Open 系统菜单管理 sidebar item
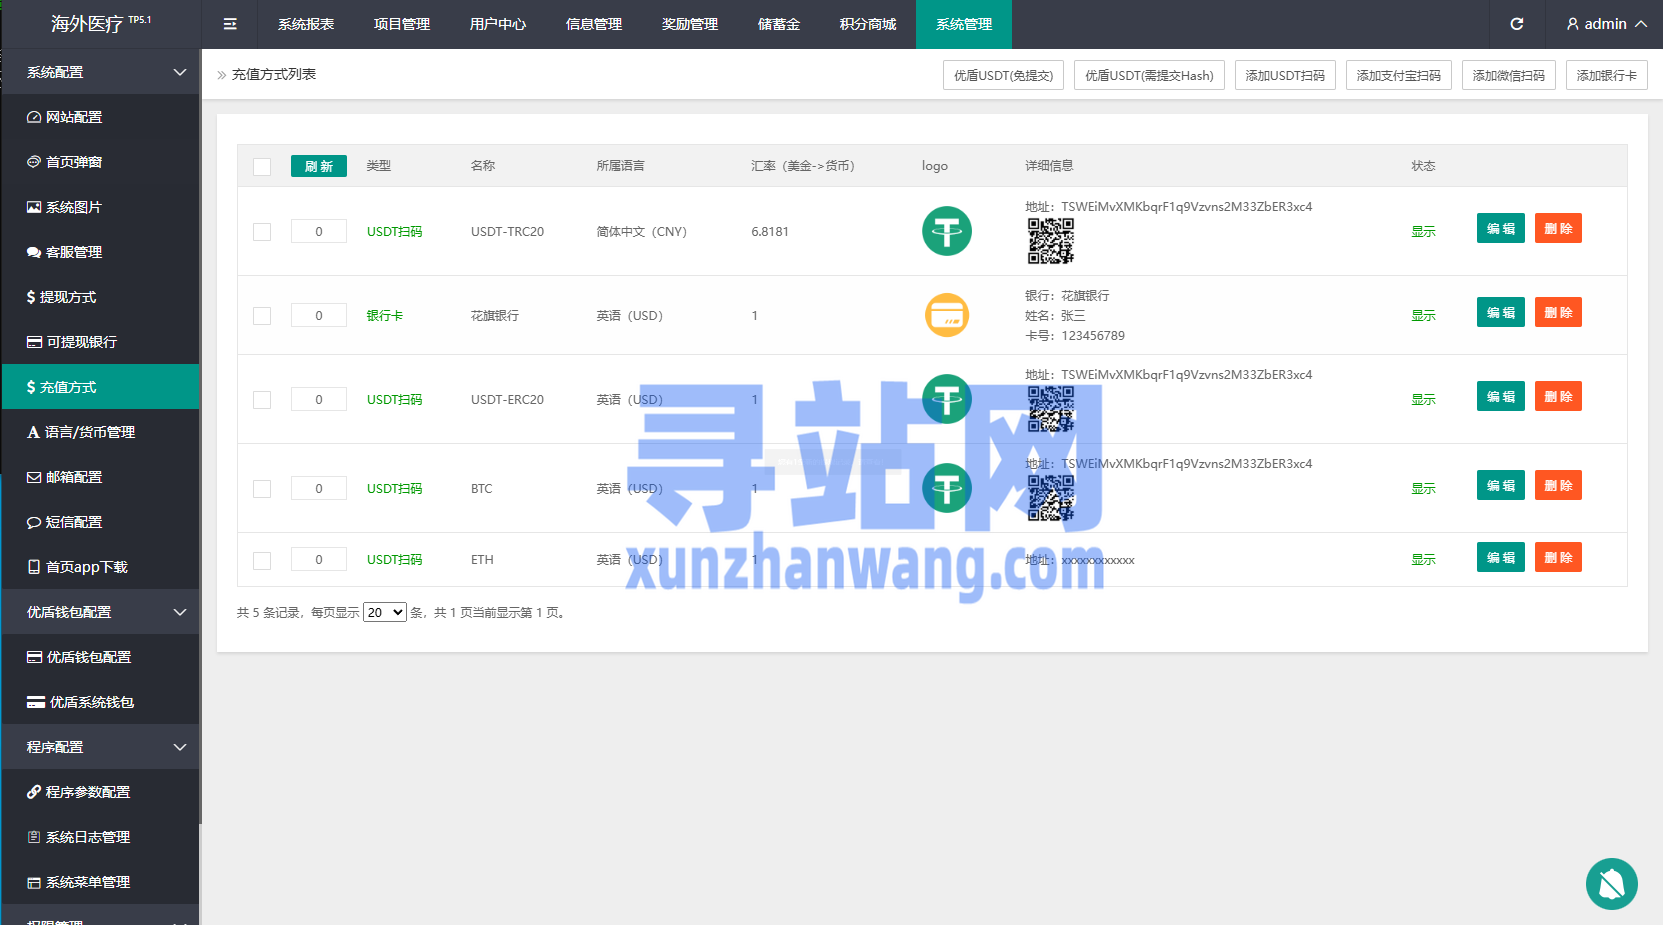1663x925 pixels. point(100,882)
